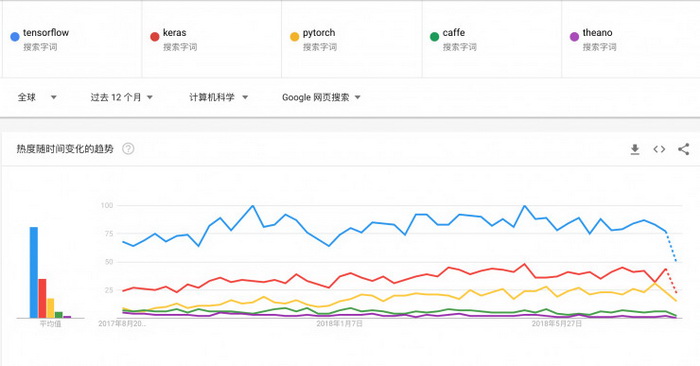The image size is (700, 366).
Task: Select the tensorflow search term box
Action: pos(72,39)
